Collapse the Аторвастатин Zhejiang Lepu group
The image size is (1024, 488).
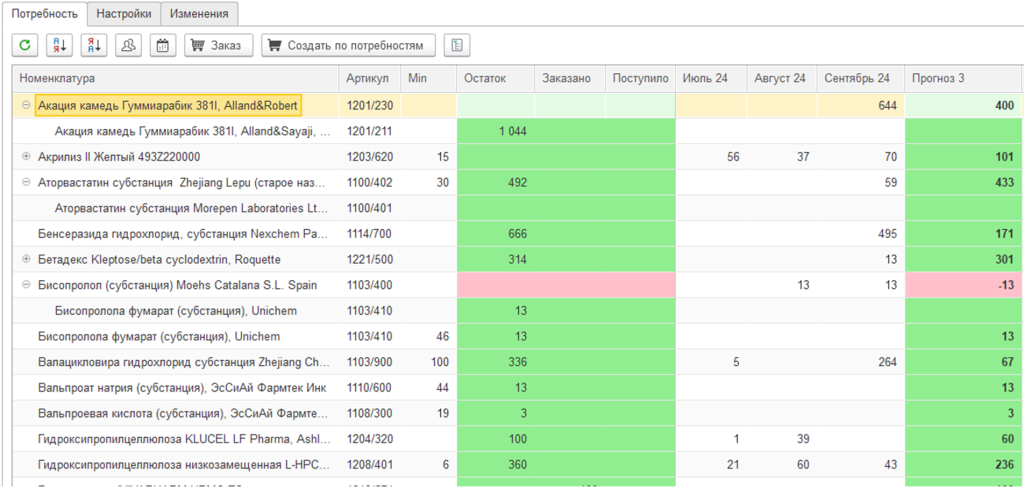click(26, 182)
